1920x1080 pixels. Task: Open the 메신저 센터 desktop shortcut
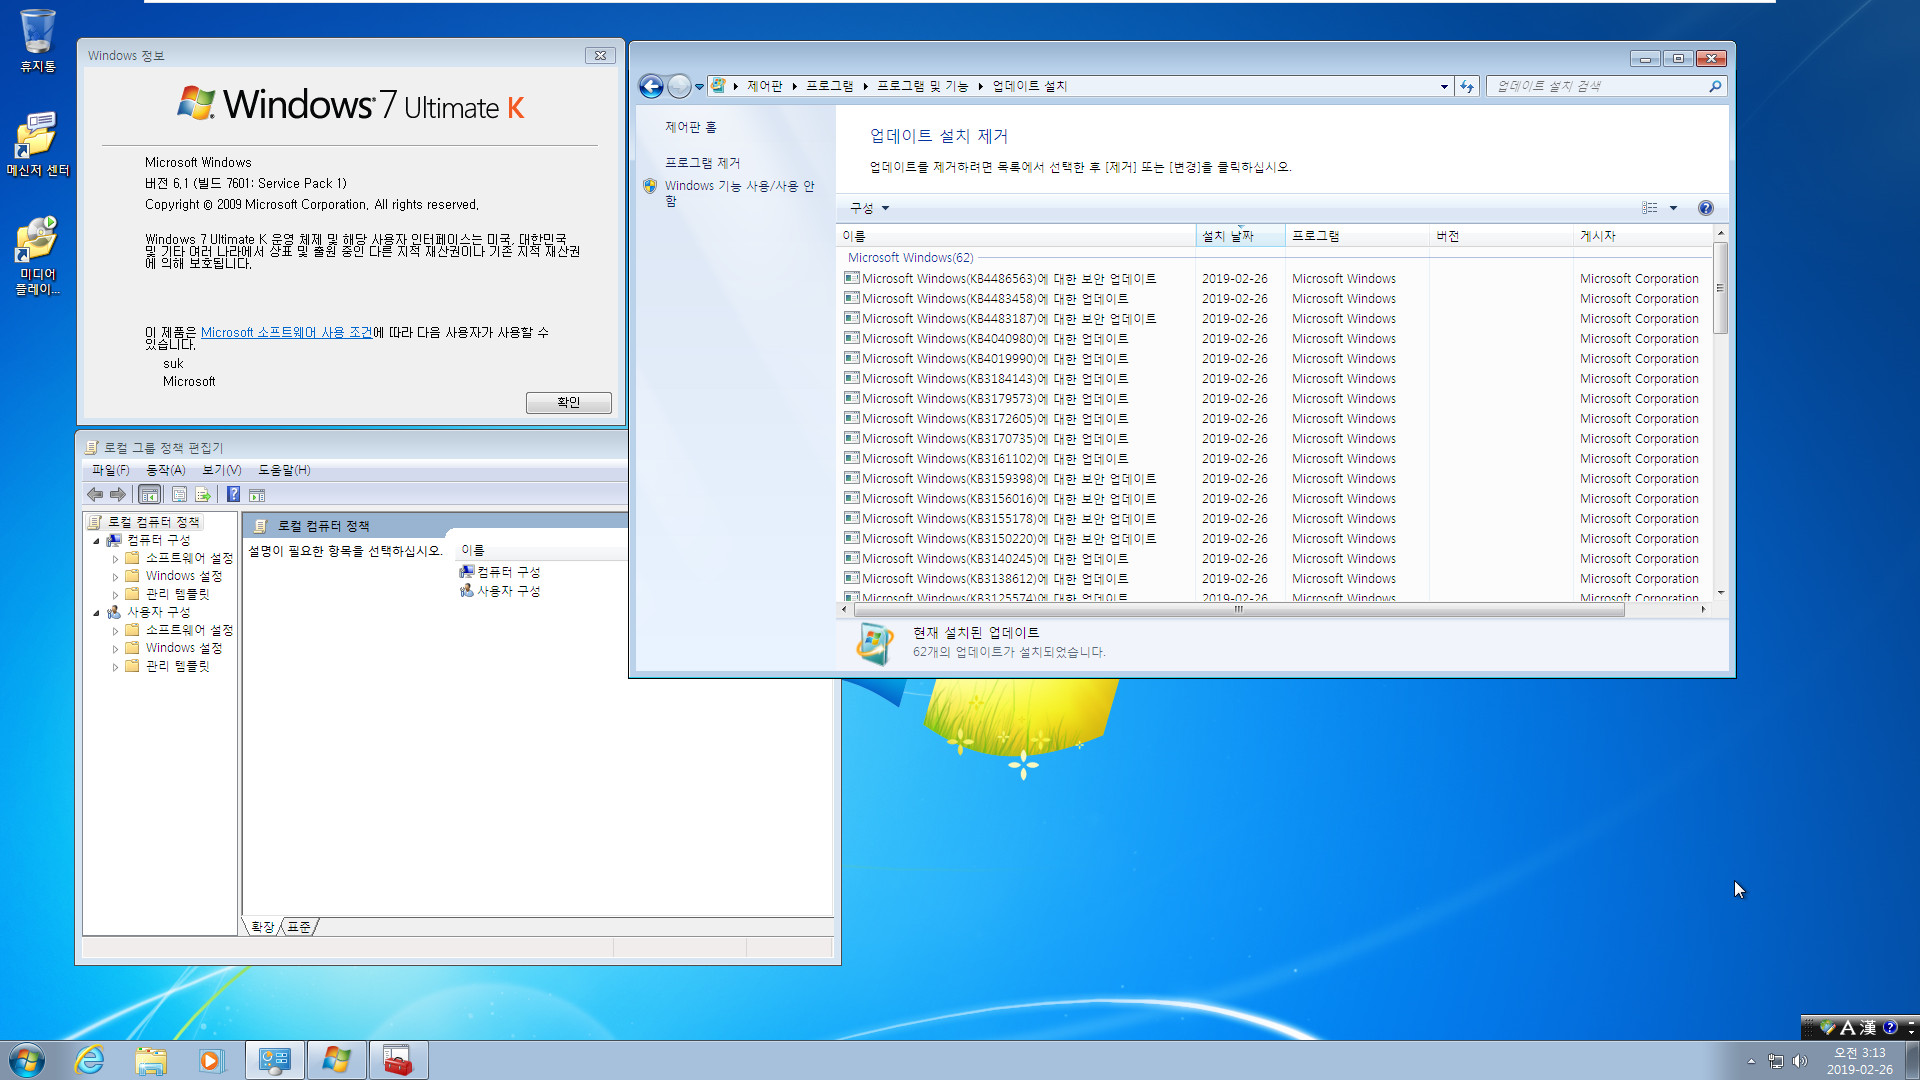click(37, 144)
